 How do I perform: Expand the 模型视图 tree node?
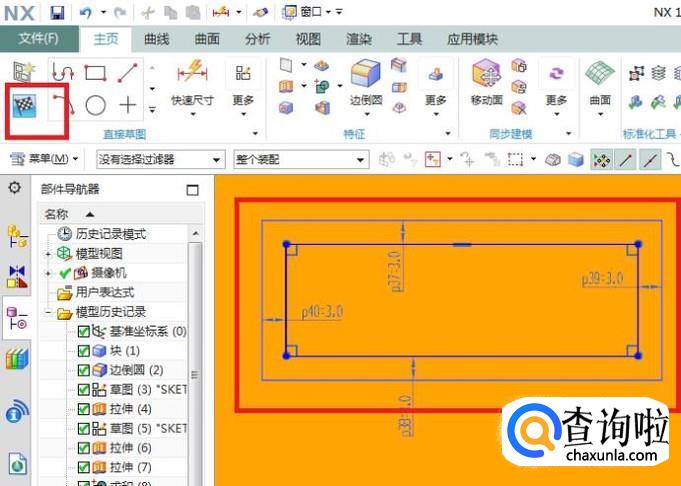48,254
